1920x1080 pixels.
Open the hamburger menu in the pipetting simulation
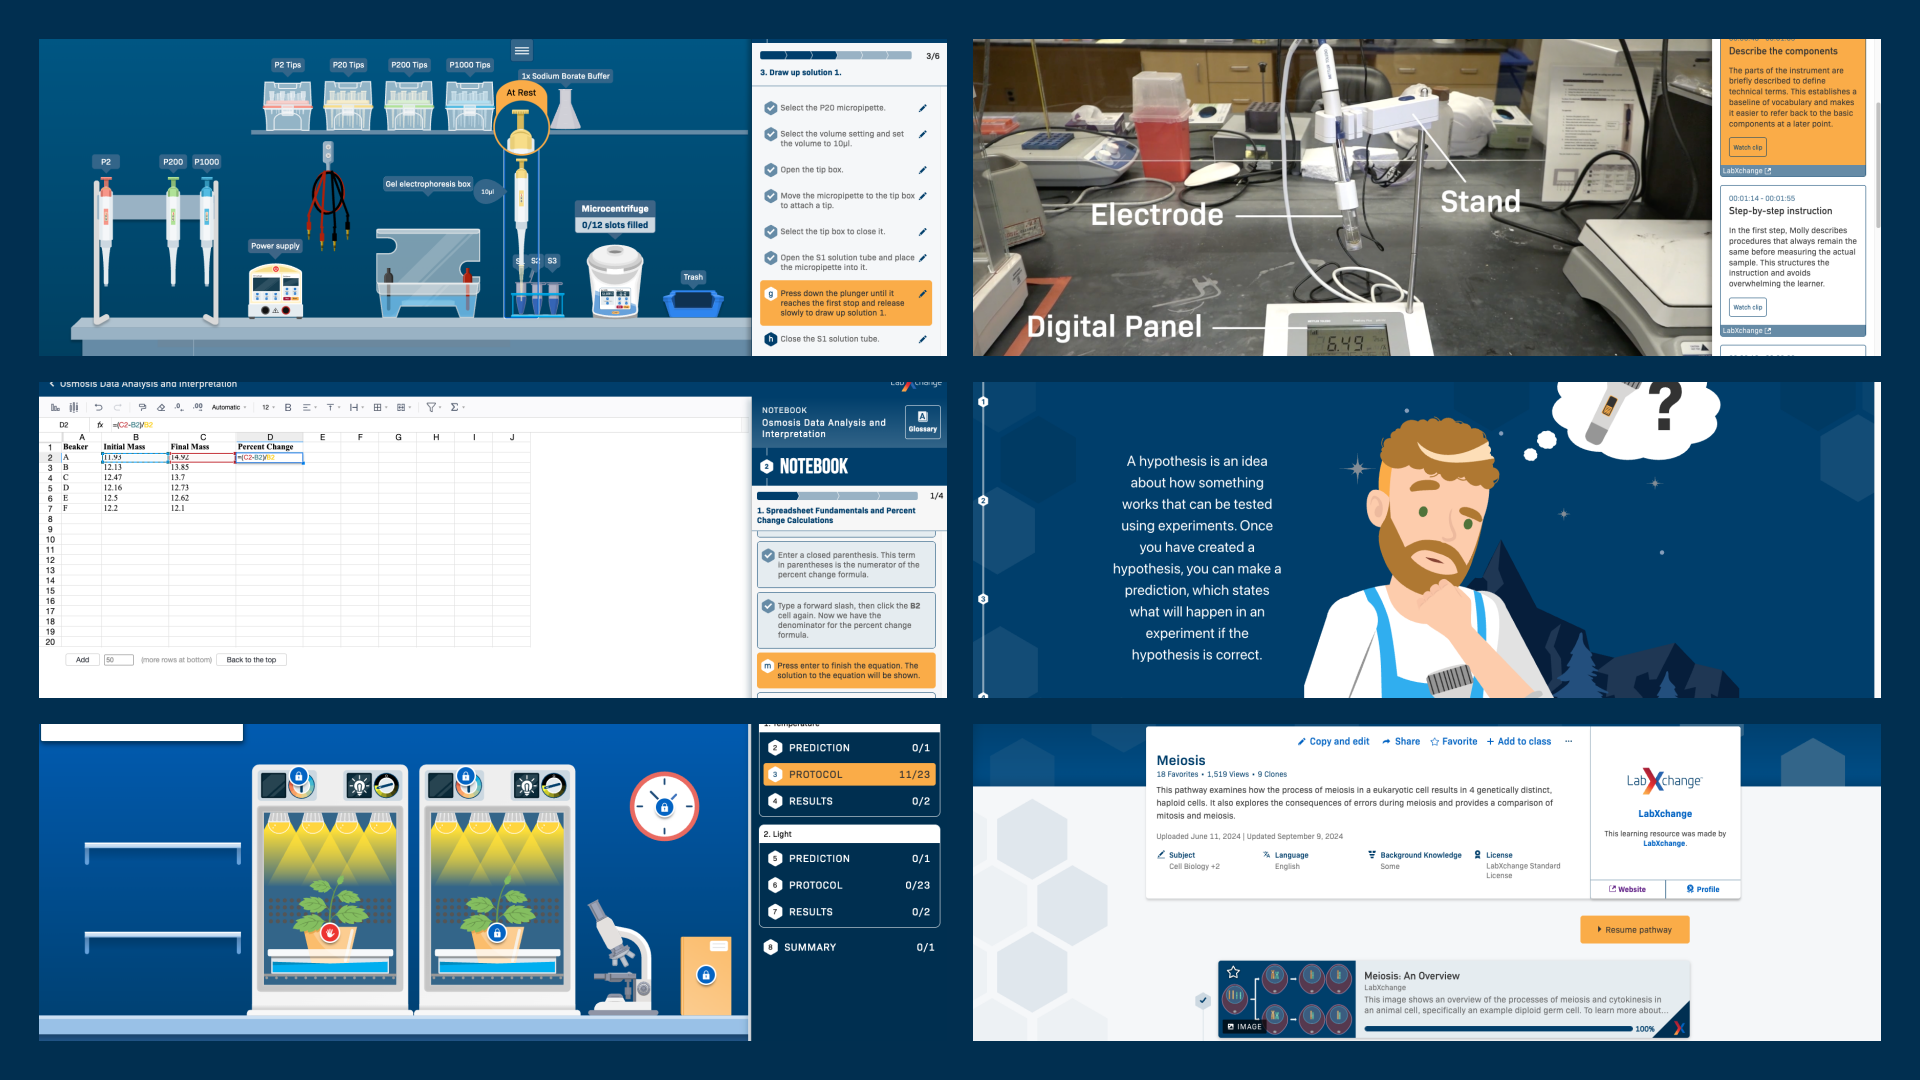click(522, 51)
